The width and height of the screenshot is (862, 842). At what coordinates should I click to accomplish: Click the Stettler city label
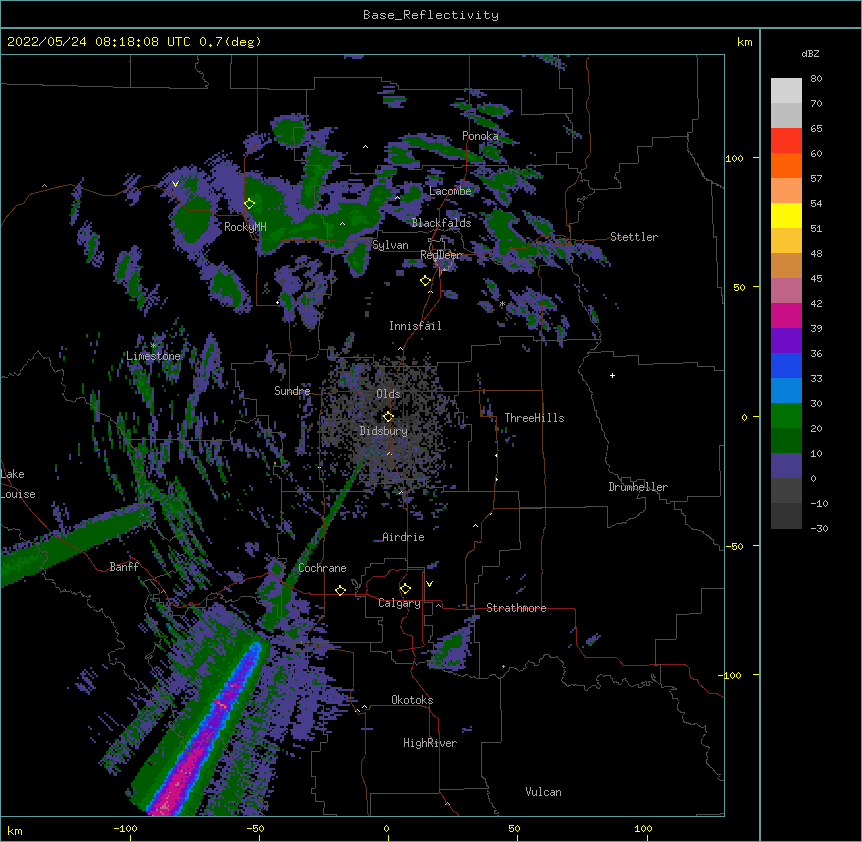point(634,237)
